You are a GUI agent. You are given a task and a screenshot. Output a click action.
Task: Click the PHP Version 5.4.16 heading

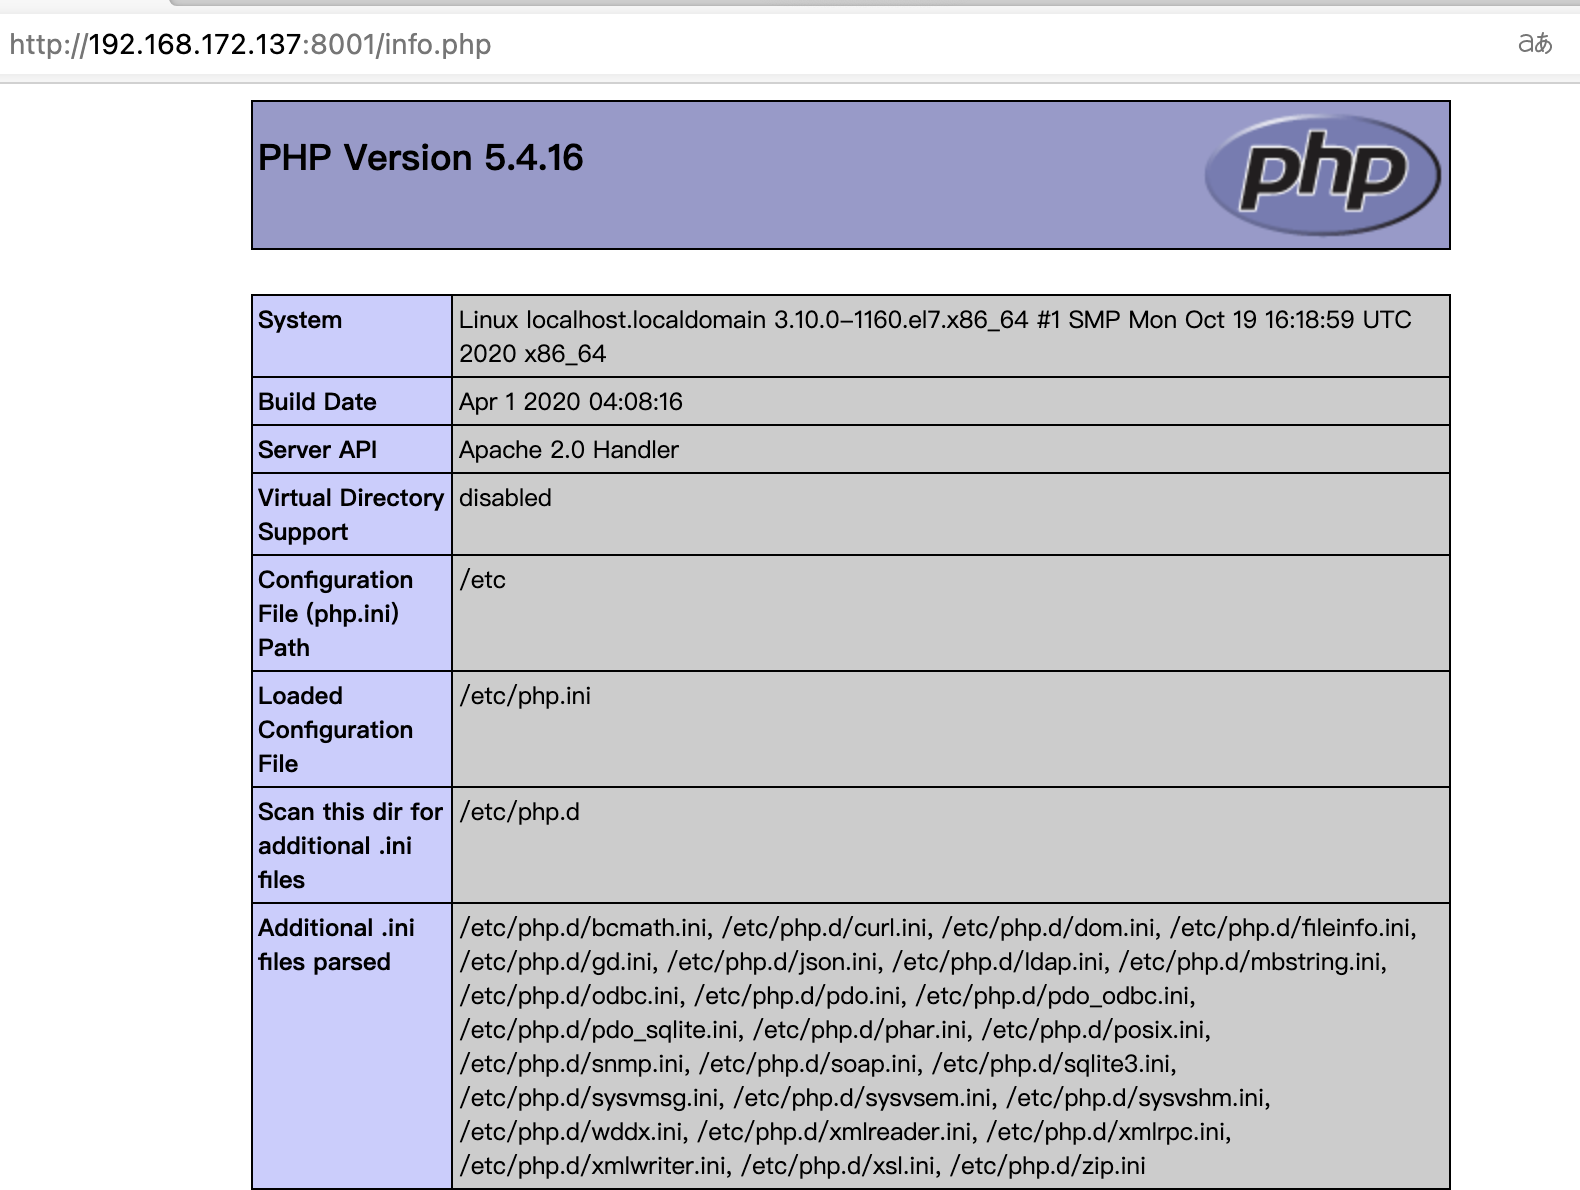point(421,158)
